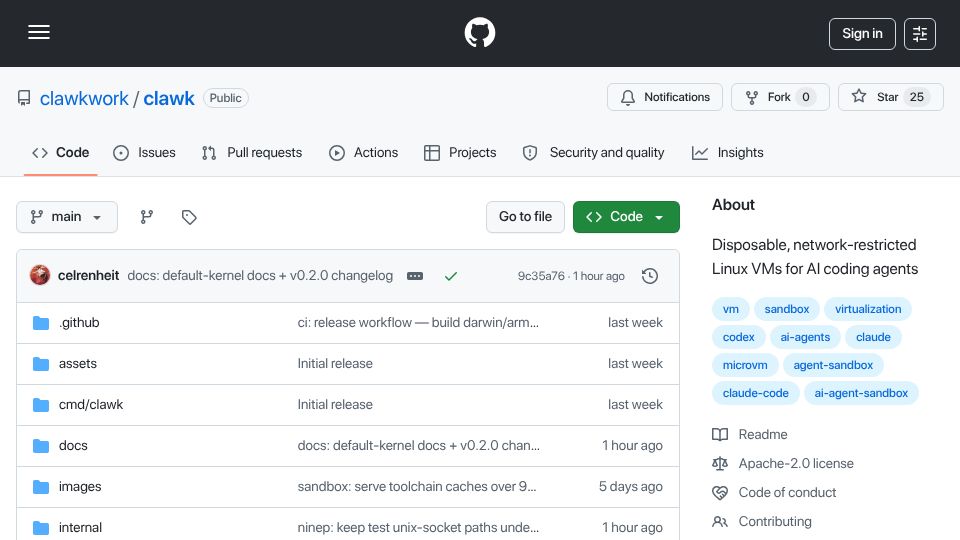This screenshot has width=960, height=540.
Task: Open celrenheit's avatar image
Action: pyautogui.click(x=40, y=276)
